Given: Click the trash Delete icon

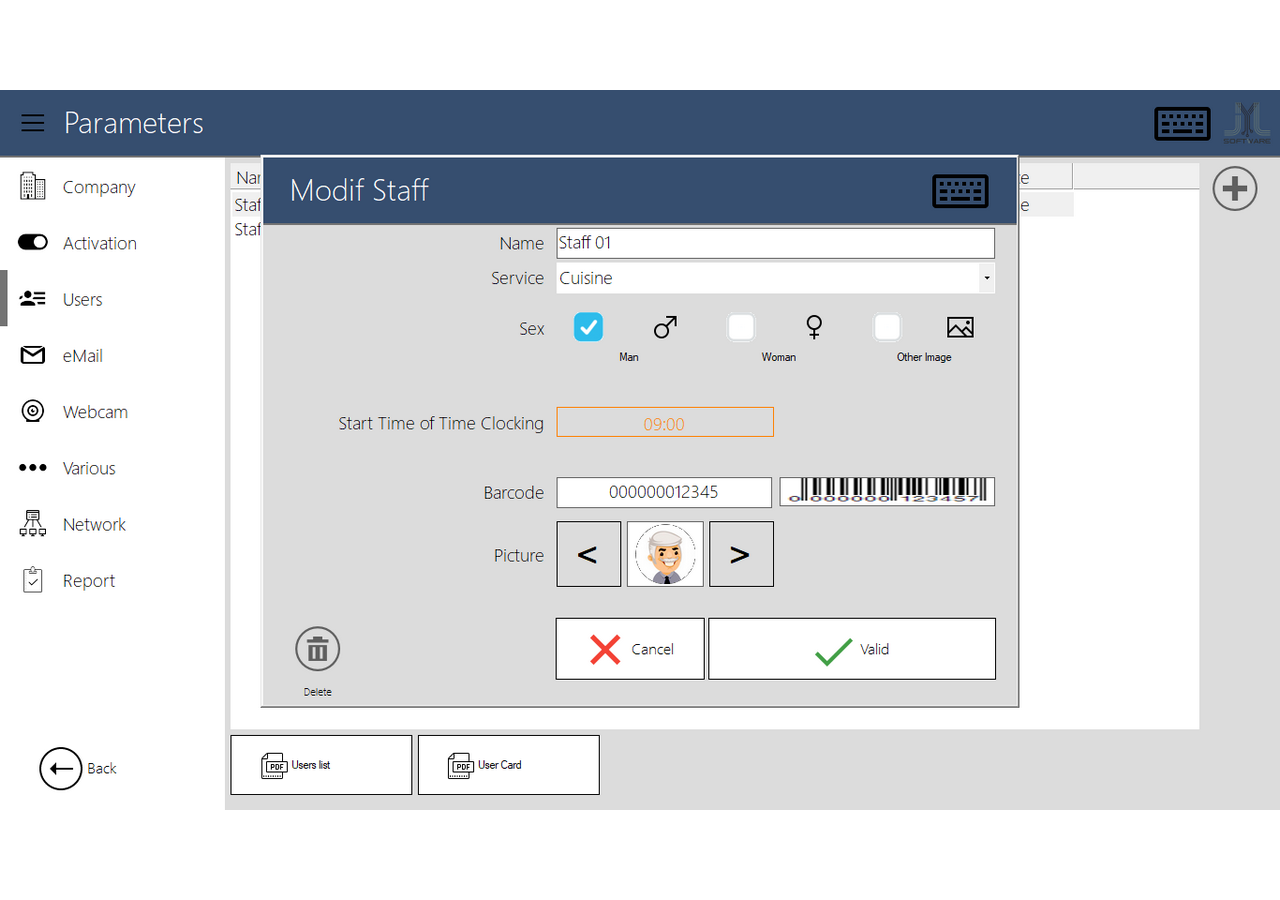Looking at the screenshot, I should (x=318, y=650).
